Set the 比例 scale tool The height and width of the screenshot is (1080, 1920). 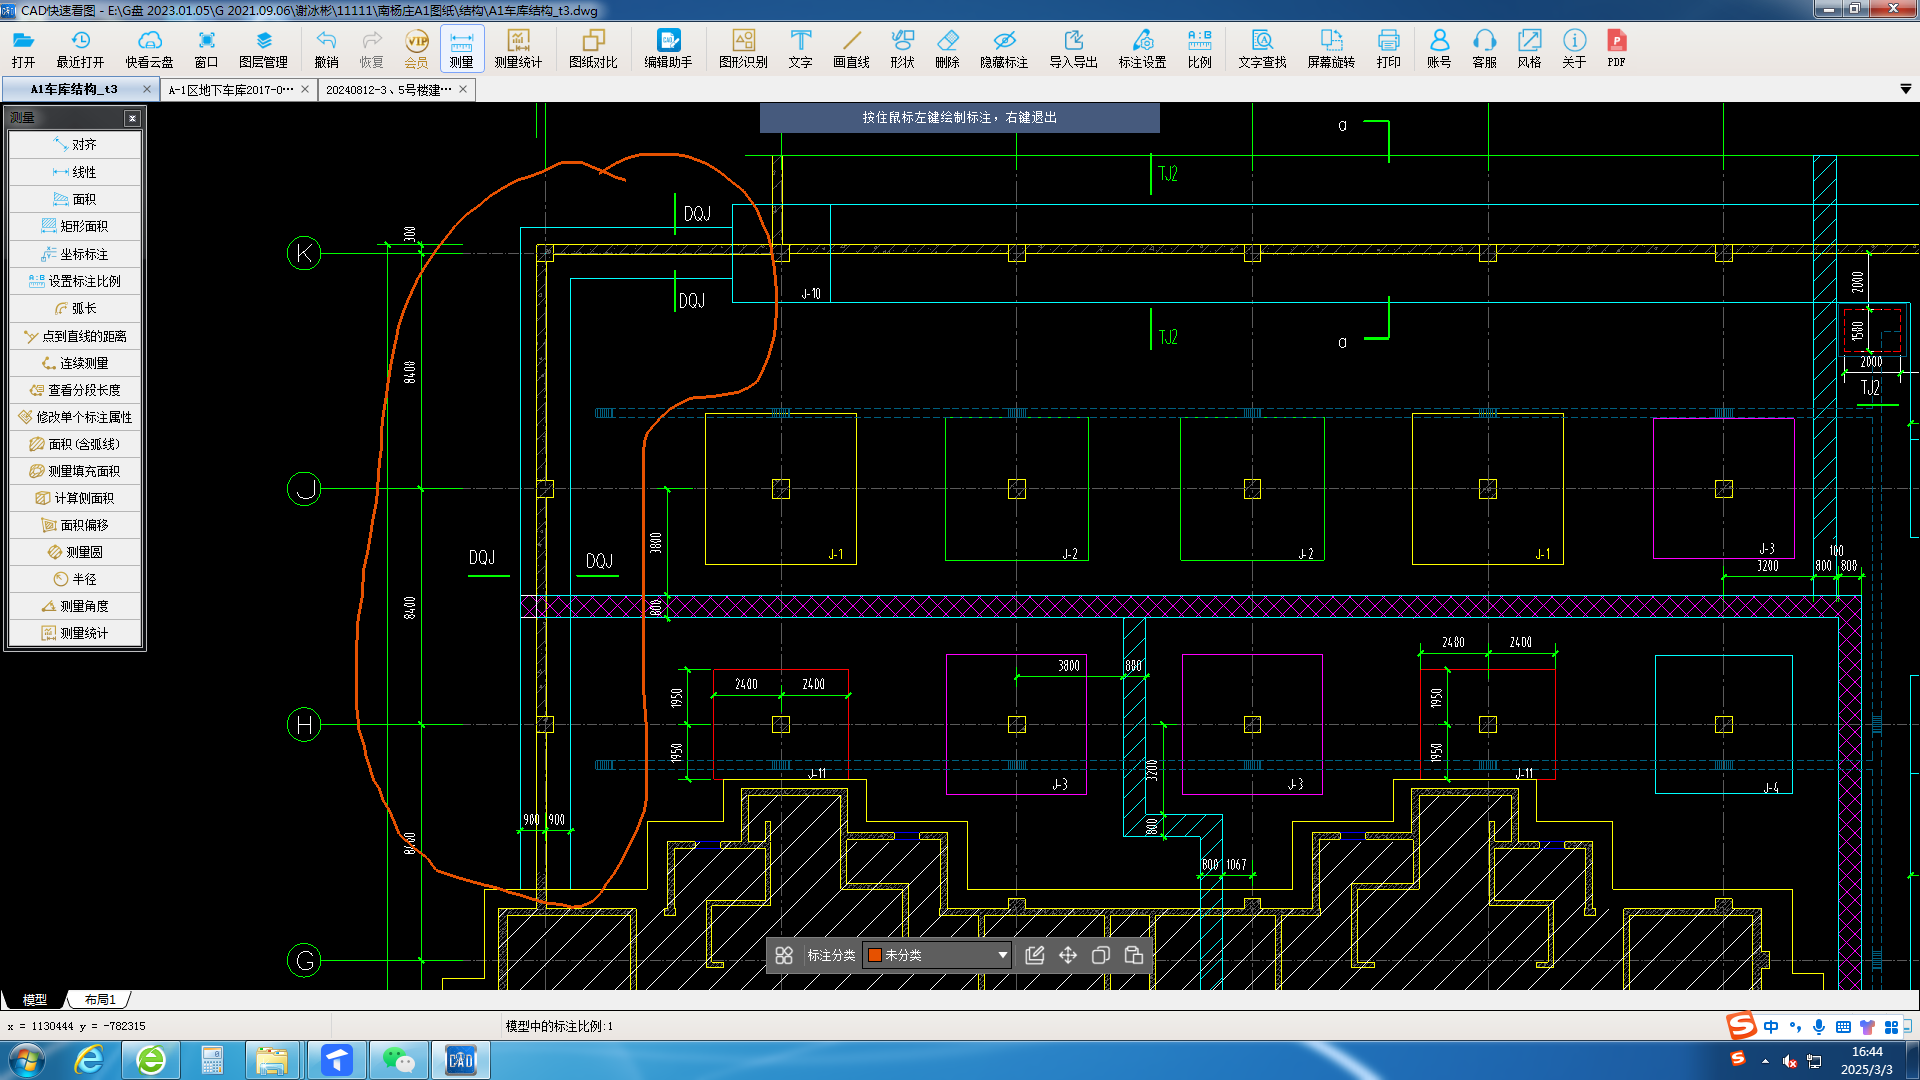pyautogui.click(x=1199, y=48)
